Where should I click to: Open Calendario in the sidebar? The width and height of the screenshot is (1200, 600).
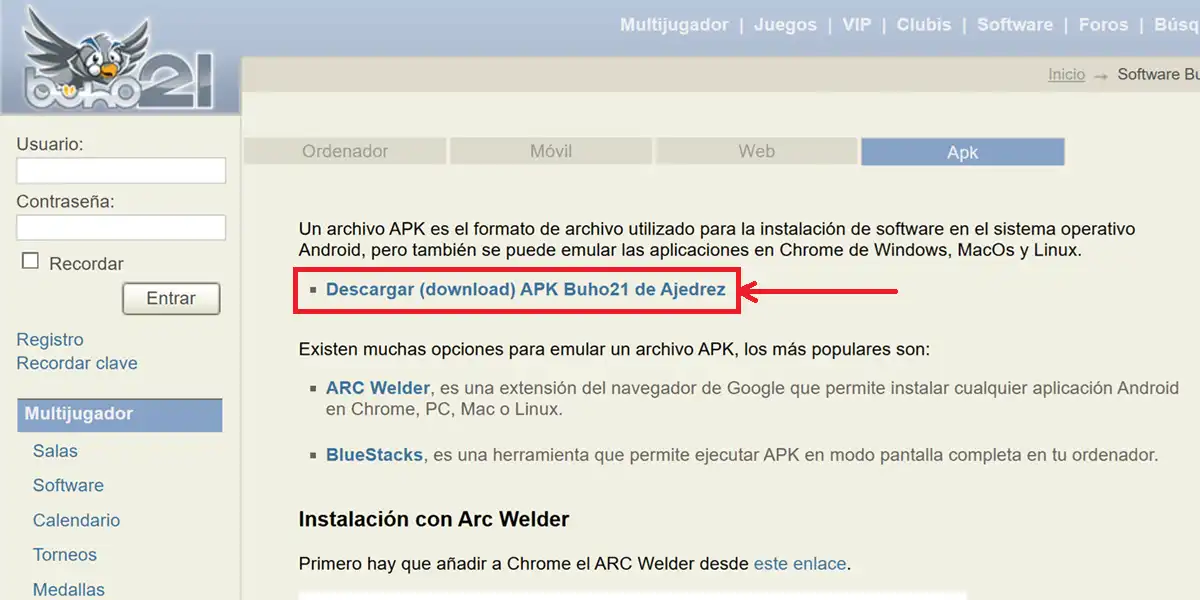[76, 520]
